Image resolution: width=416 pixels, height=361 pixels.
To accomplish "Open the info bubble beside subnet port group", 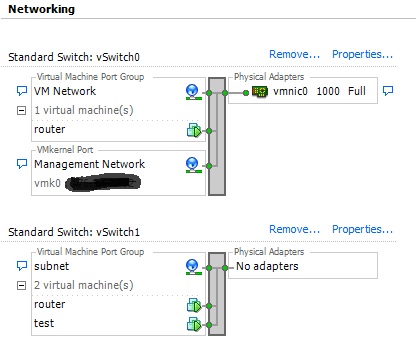I will (22, 266).
